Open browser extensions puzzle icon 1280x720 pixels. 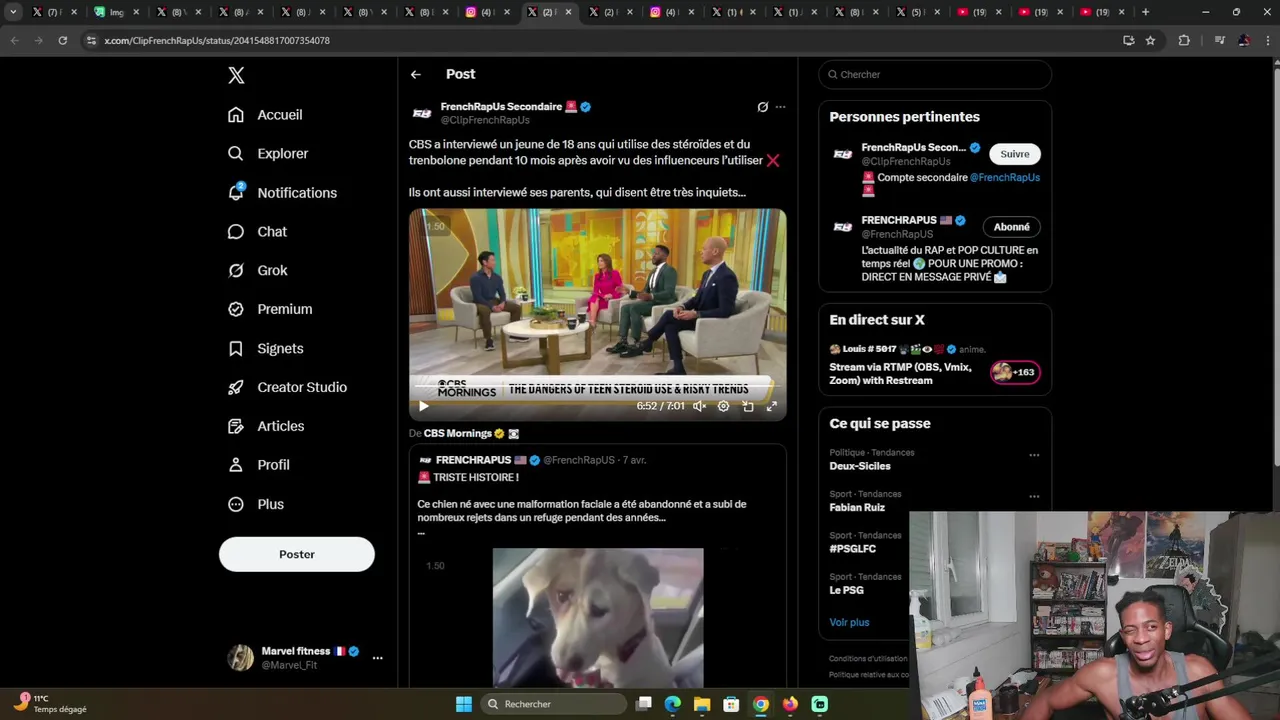coord(1184,41)
